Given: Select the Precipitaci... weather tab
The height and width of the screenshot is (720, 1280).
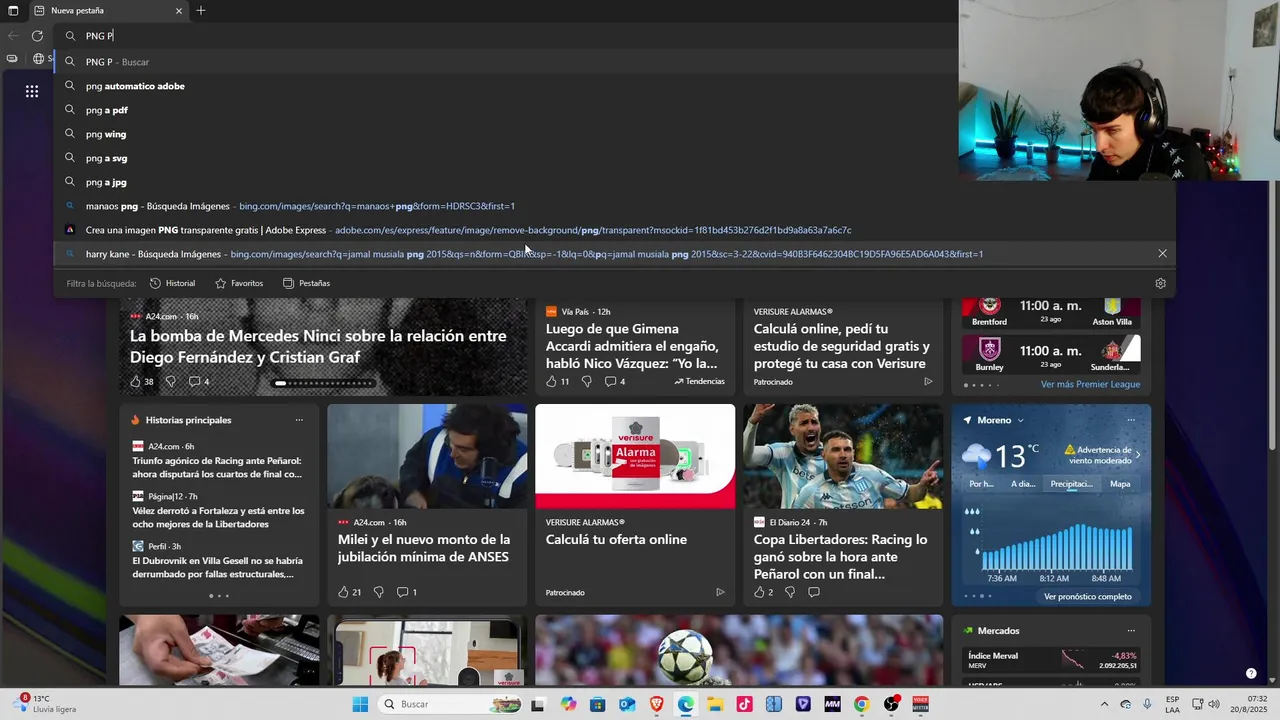Looking at the screenshot, I should pos(1071,484).
